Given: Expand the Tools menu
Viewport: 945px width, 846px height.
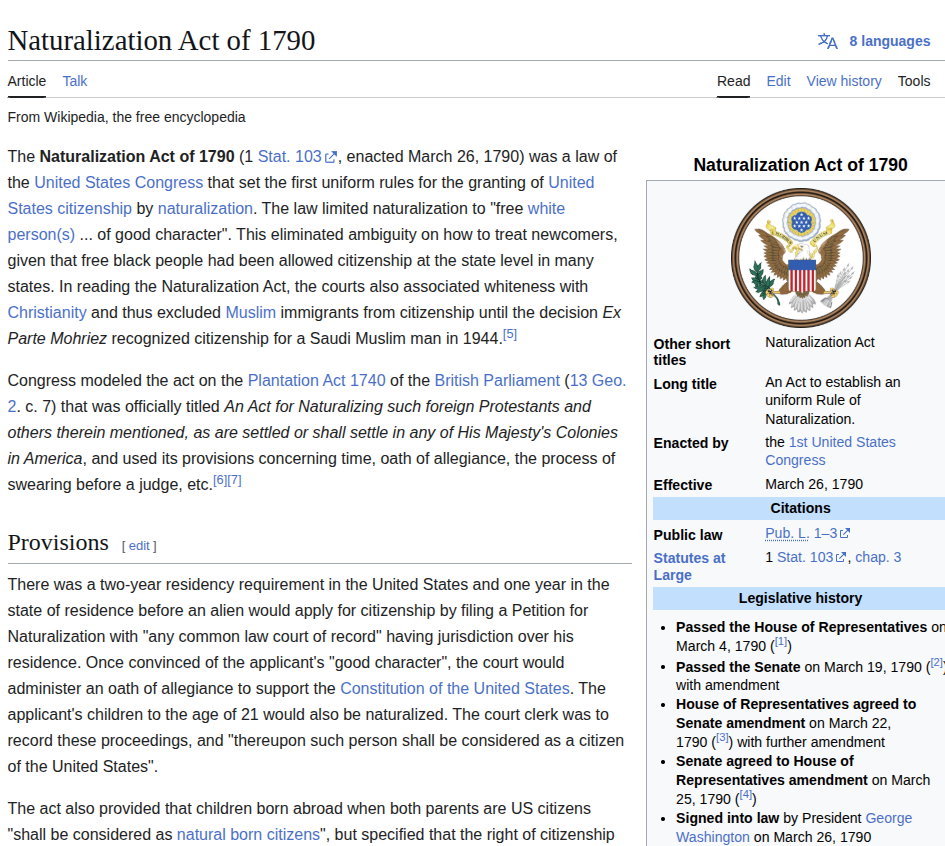Looking at the screenshot, I should coord(914,81).
